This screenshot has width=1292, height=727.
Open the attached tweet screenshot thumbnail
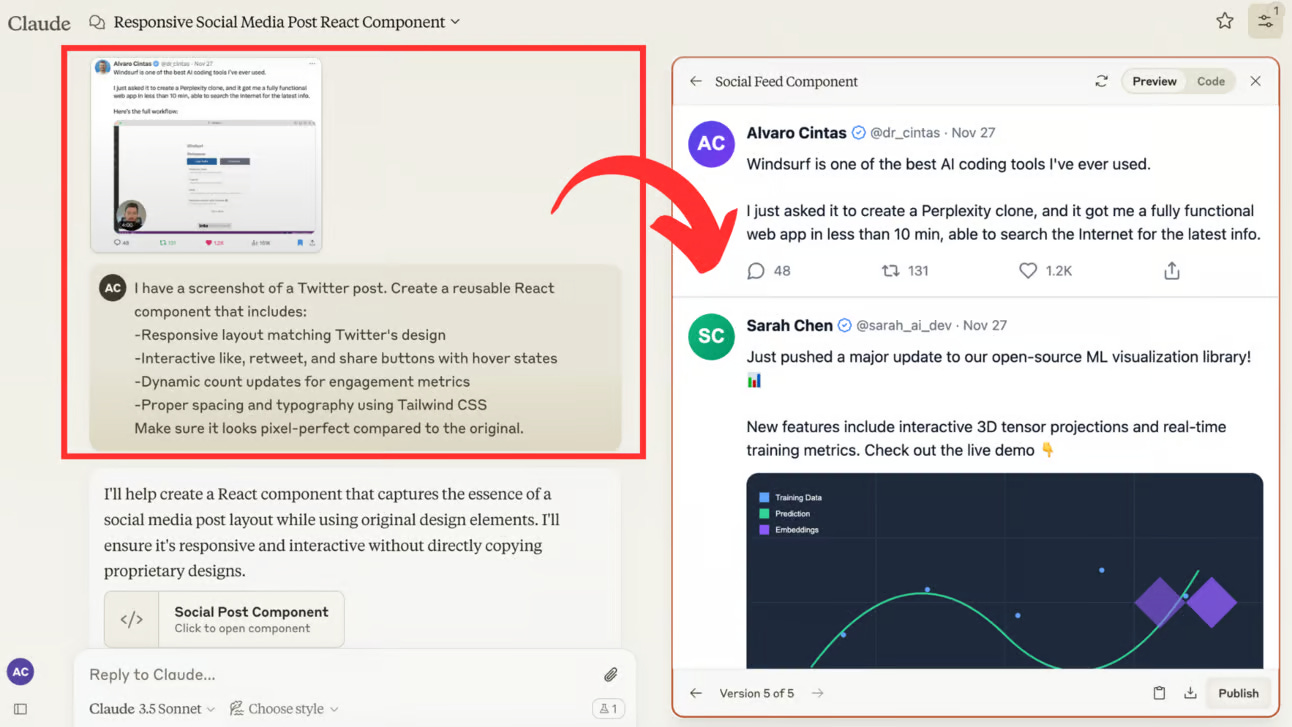206,154
